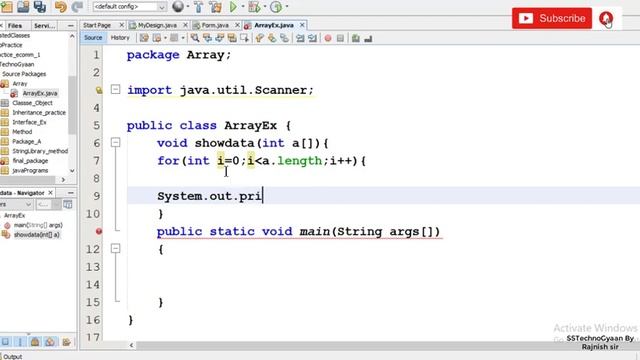Click the Find Next Occurrence icon
Screen dimensions: 640x360
[x=220, y=38]
